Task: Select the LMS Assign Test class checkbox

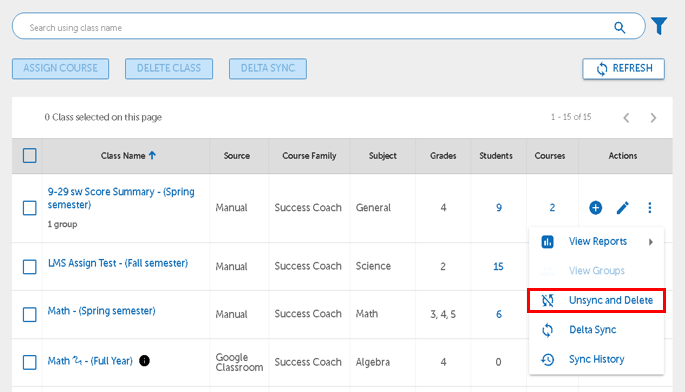Action: pyautogui.click(x=29, y=267)
